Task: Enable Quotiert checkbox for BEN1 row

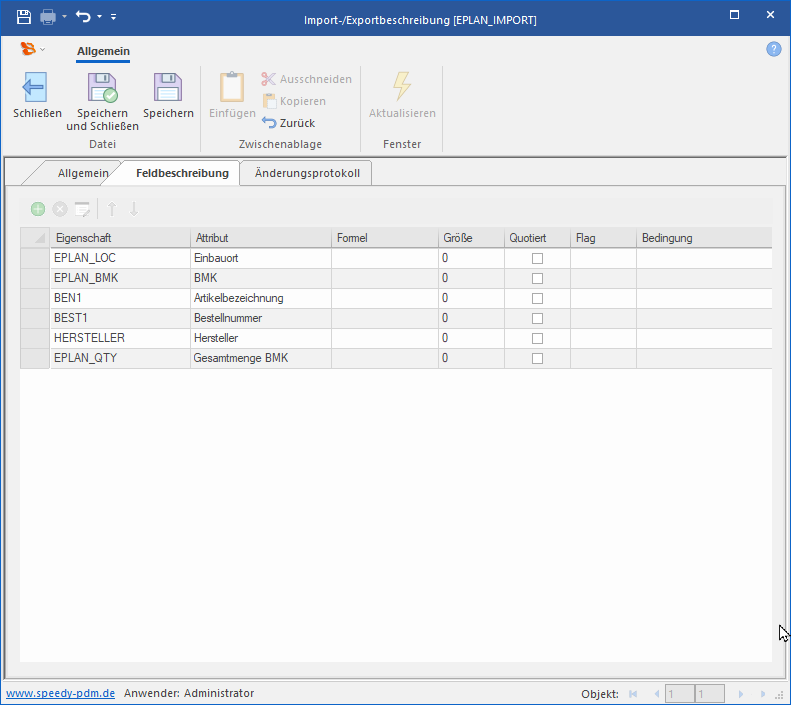Action: [x=537, y=298]
